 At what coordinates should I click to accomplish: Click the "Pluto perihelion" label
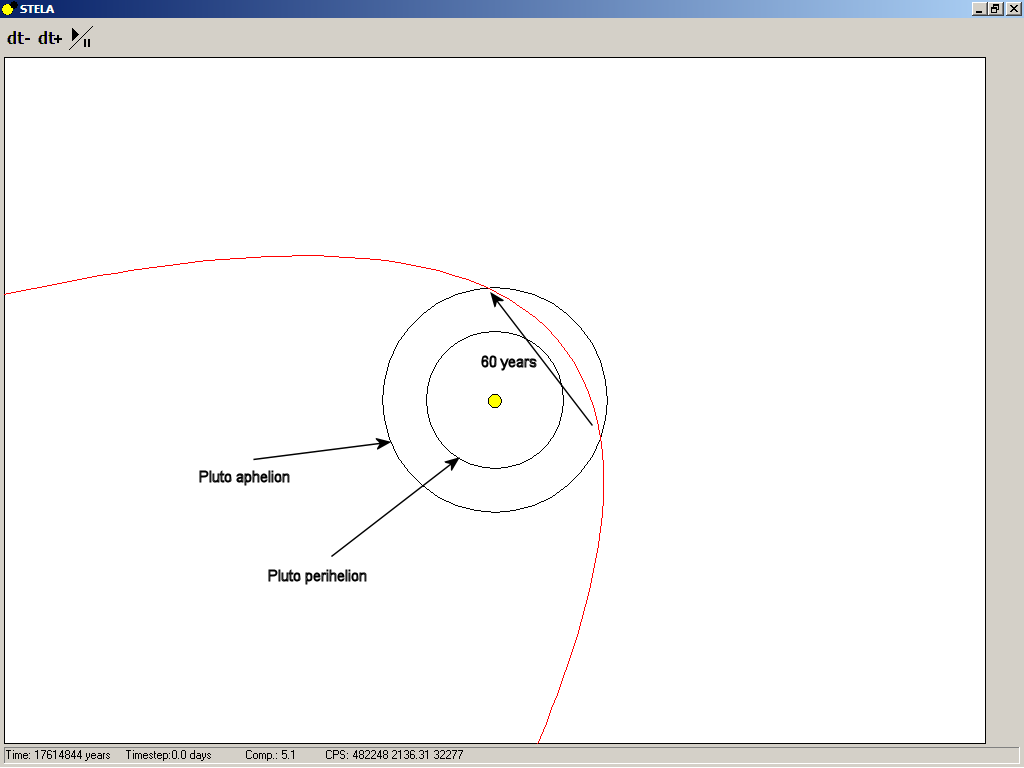[x=317, y=576]
